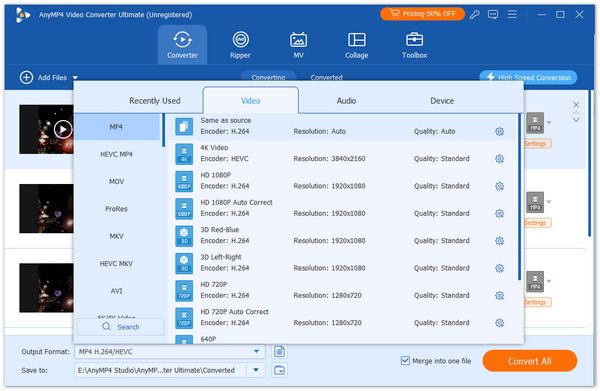This screenshot has width=600, height=391.
Task: Expand the Add Files dropdown arrow
Action: tap(75, 78)
